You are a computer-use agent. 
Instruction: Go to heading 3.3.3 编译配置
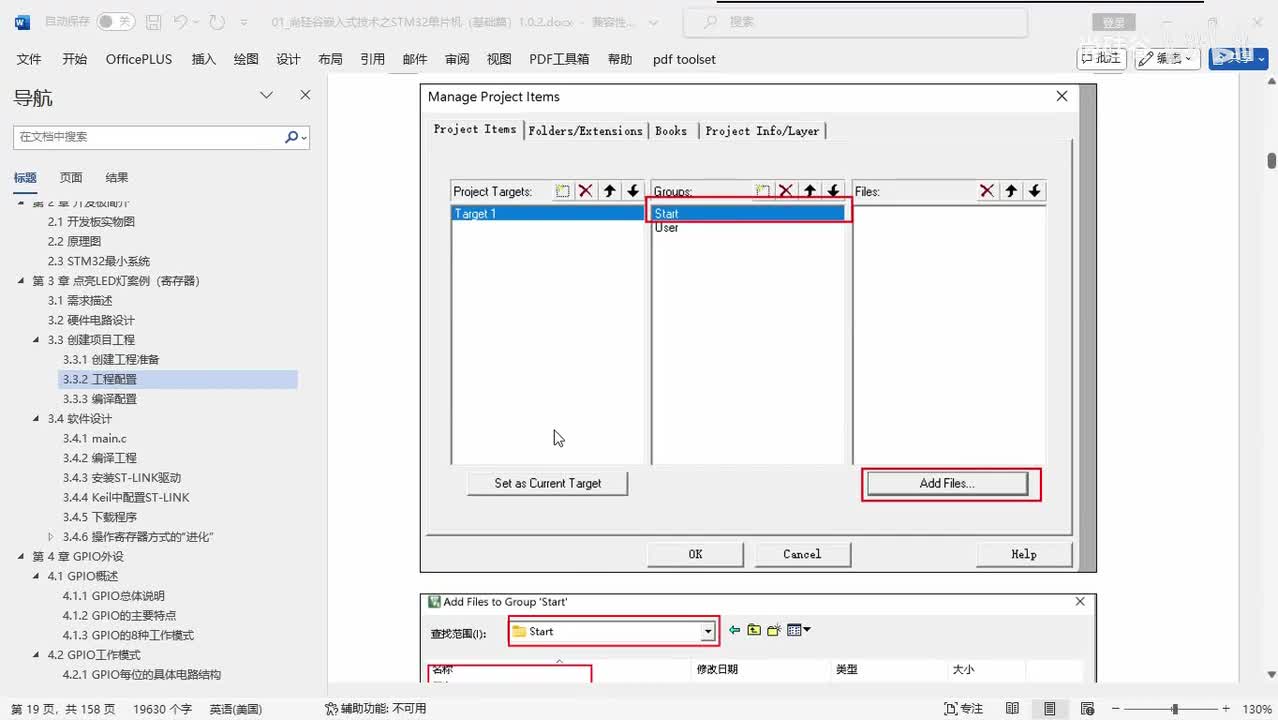(x=99, y=399)
